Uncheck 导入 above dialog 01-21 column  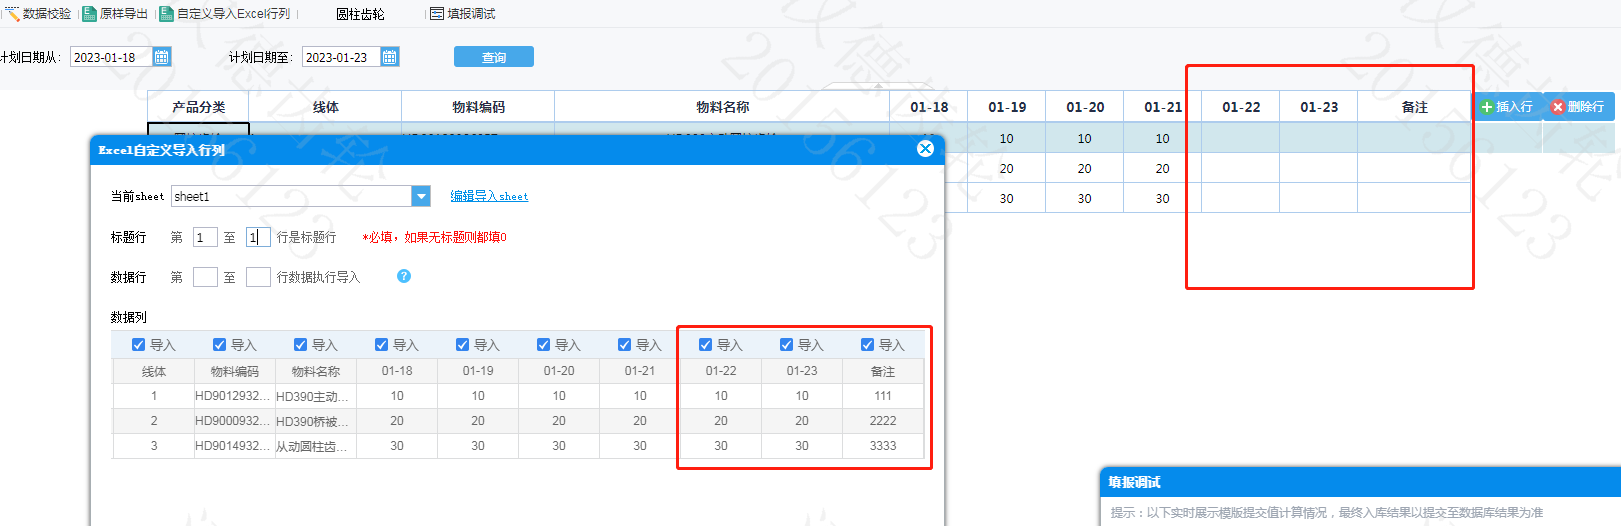point(624,345)
